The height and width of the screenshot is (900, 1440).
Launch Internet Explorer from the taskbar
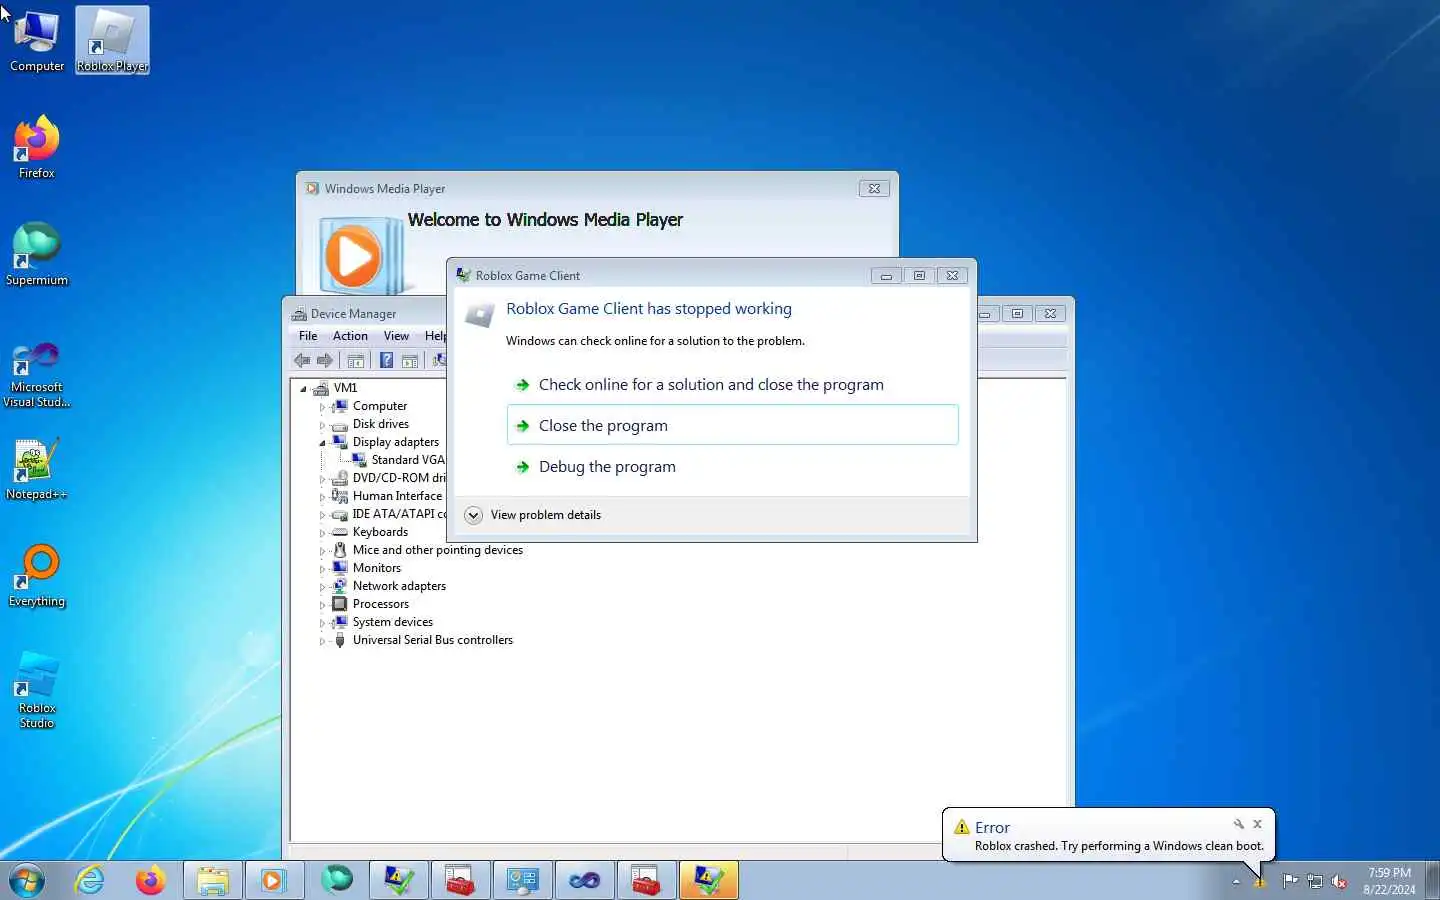90,881
